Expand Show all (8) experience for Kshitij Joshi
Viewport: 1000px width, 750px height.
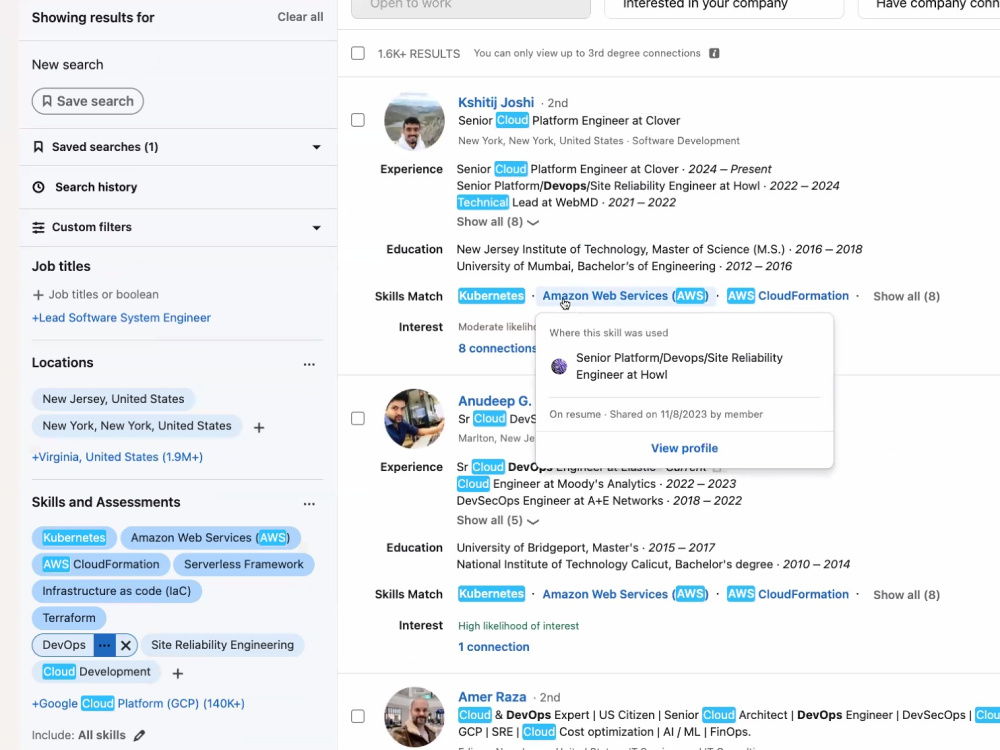[497, 222]
